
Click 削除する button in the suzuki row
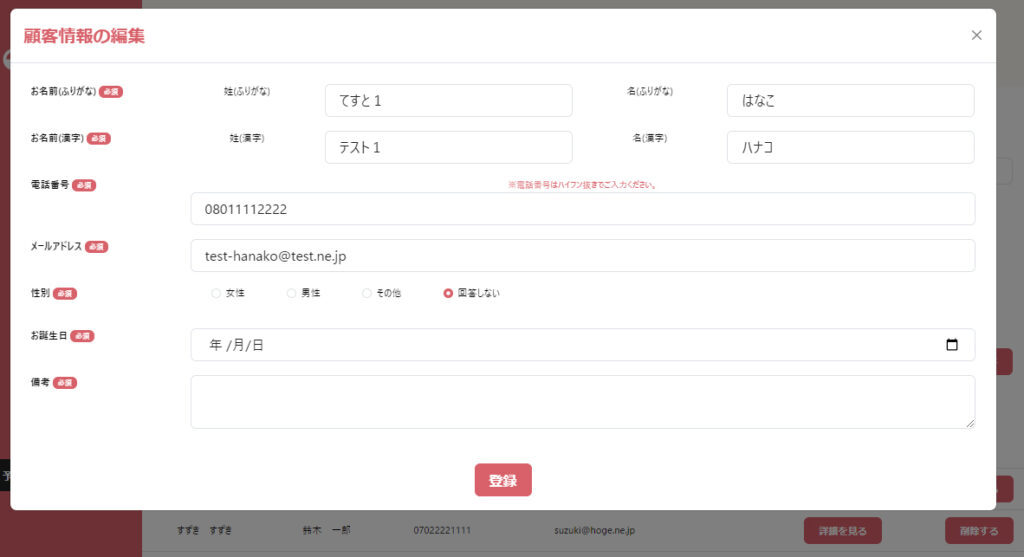978,530
